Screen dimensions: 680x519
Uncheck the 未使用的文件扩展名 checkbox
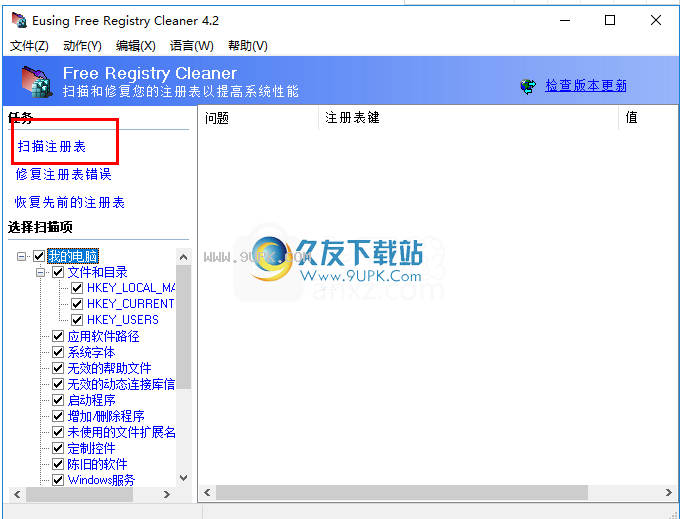(x=58, y=432)
